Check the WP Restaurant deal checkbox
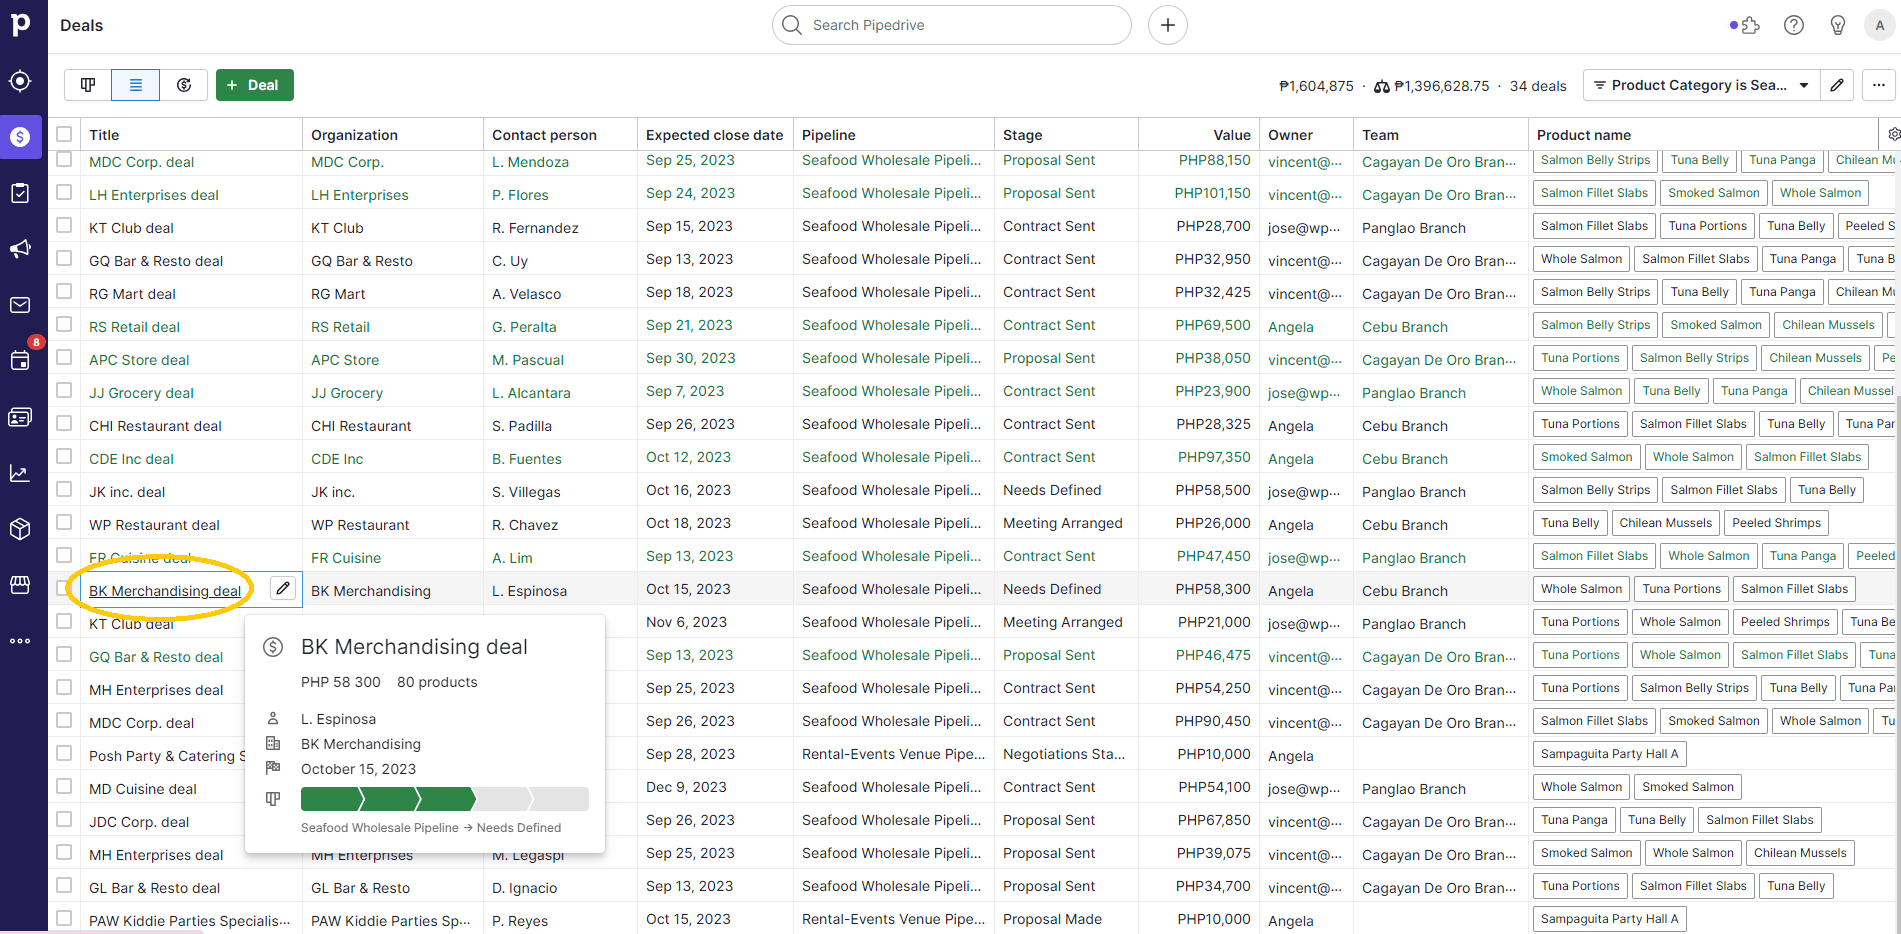The image size is (1901, 934). 65,522
